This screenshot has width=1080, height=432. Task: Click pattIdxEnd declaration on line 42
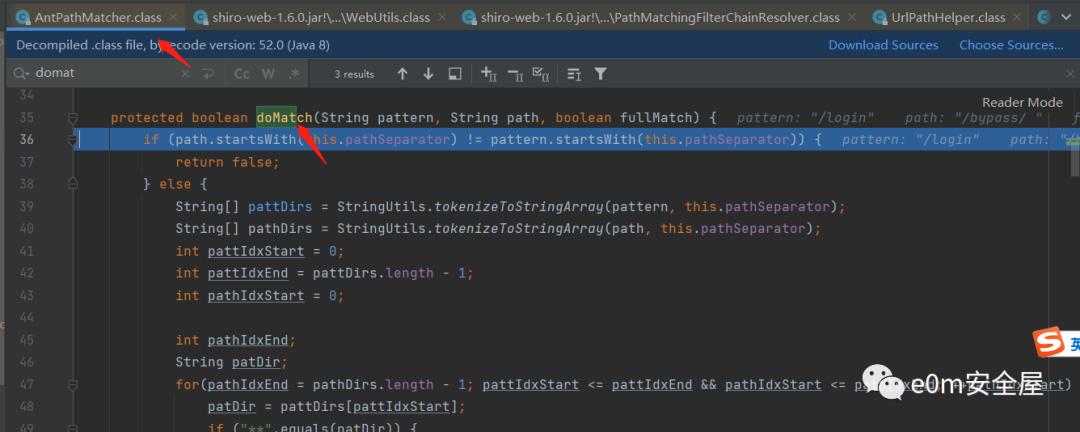click(x=248, y=274)
